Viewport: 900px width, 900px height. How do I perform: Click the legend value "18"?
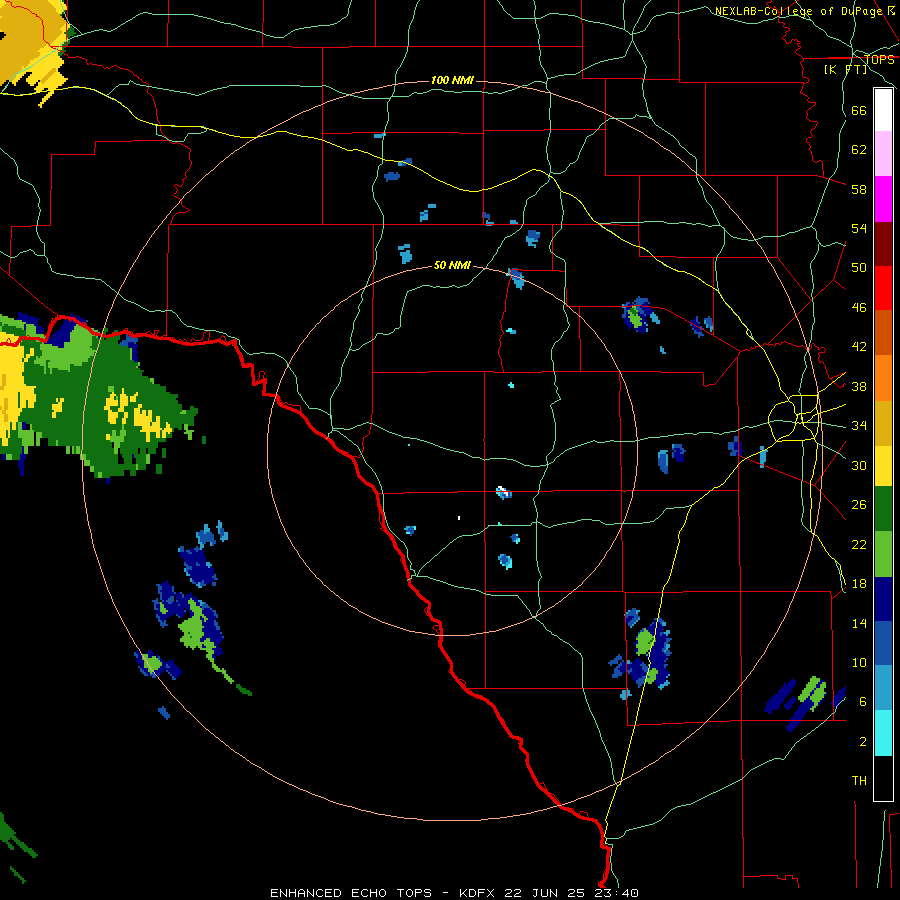click(859, 584)
